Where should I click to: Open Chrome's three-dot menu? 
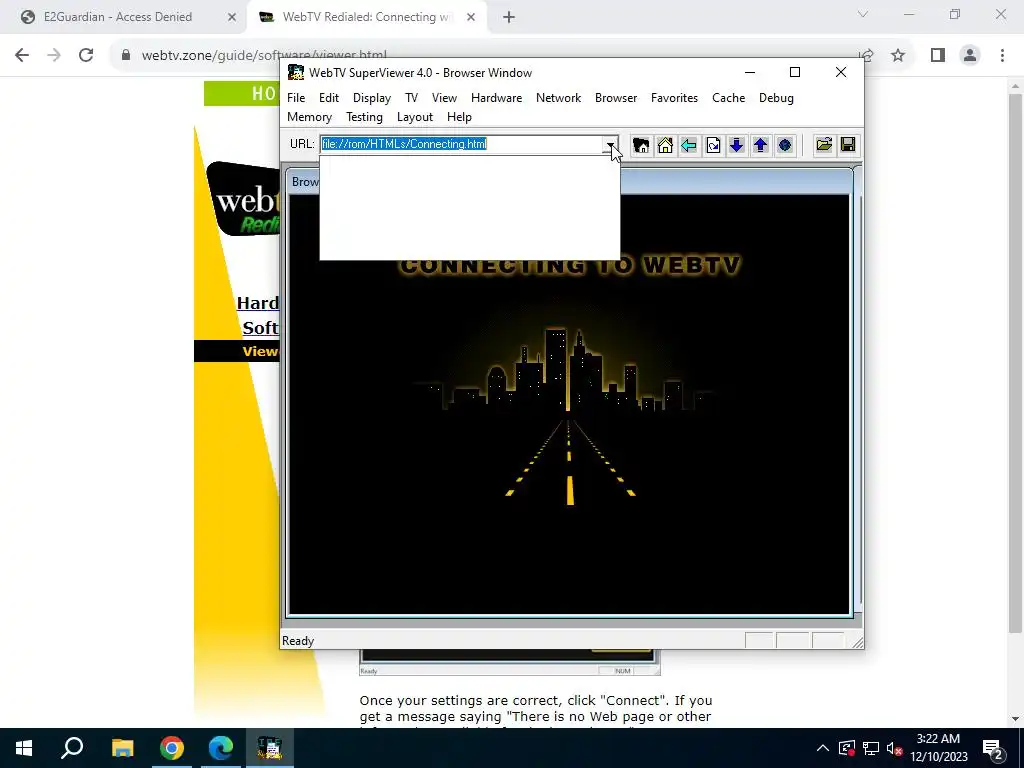[1002, 56]
